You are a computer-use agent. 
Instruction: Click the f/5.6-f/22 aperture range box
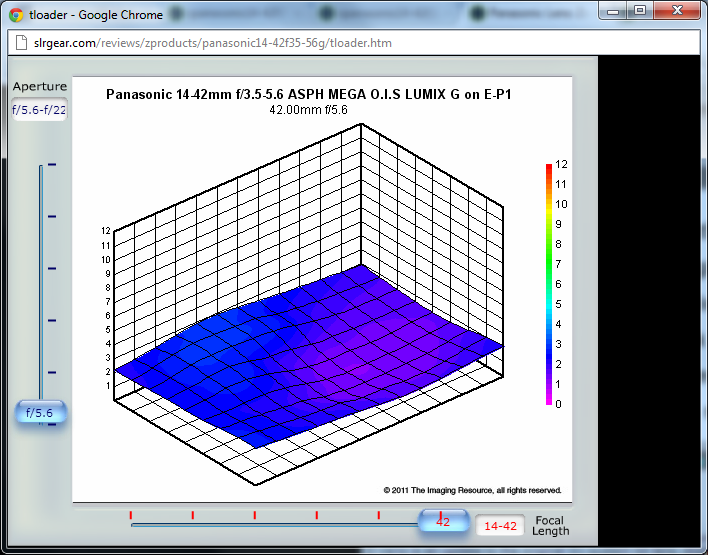[39, 110]
